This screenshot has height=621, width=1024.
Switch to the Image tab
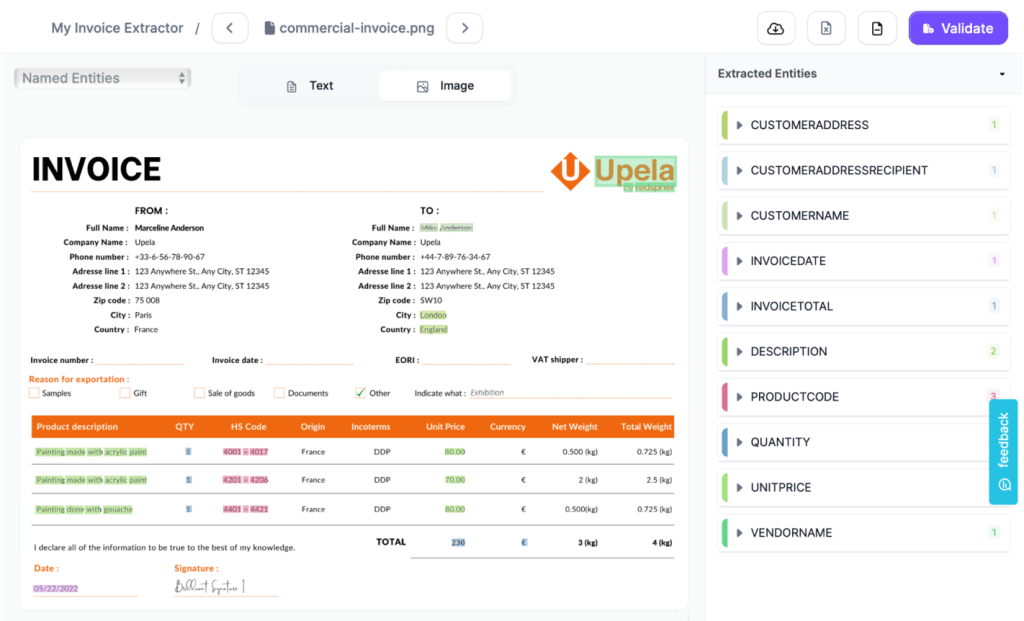[445, 86]
